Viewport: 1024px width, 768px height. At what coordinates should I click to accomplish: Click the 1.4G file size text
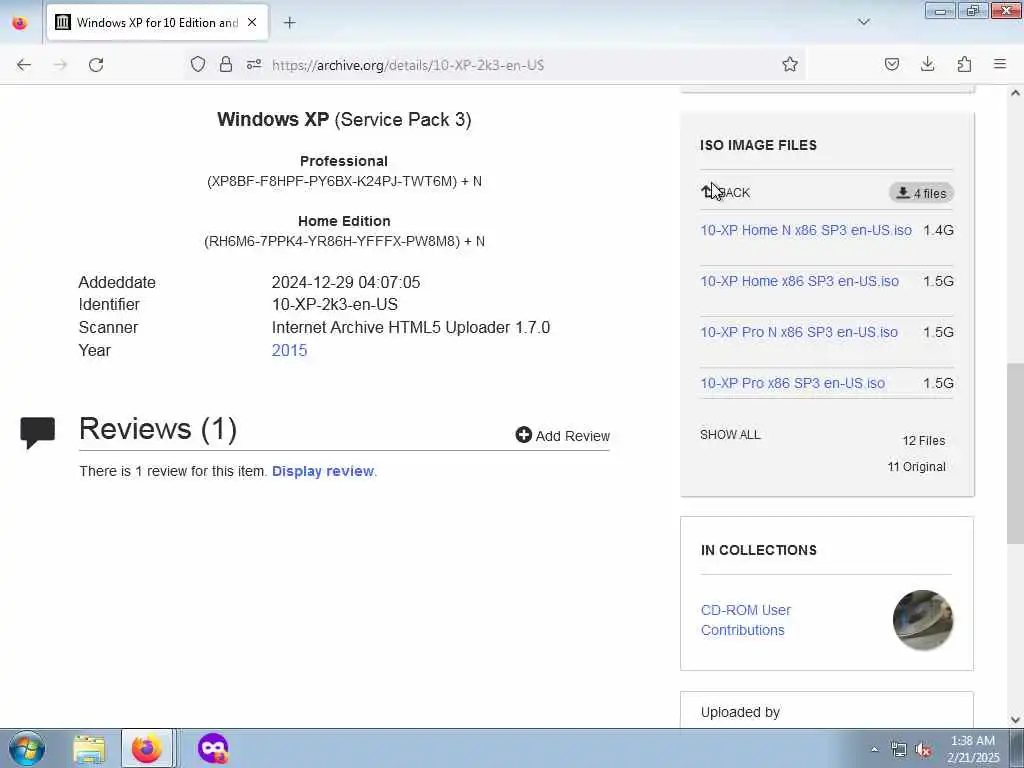[x=938, y=230]
